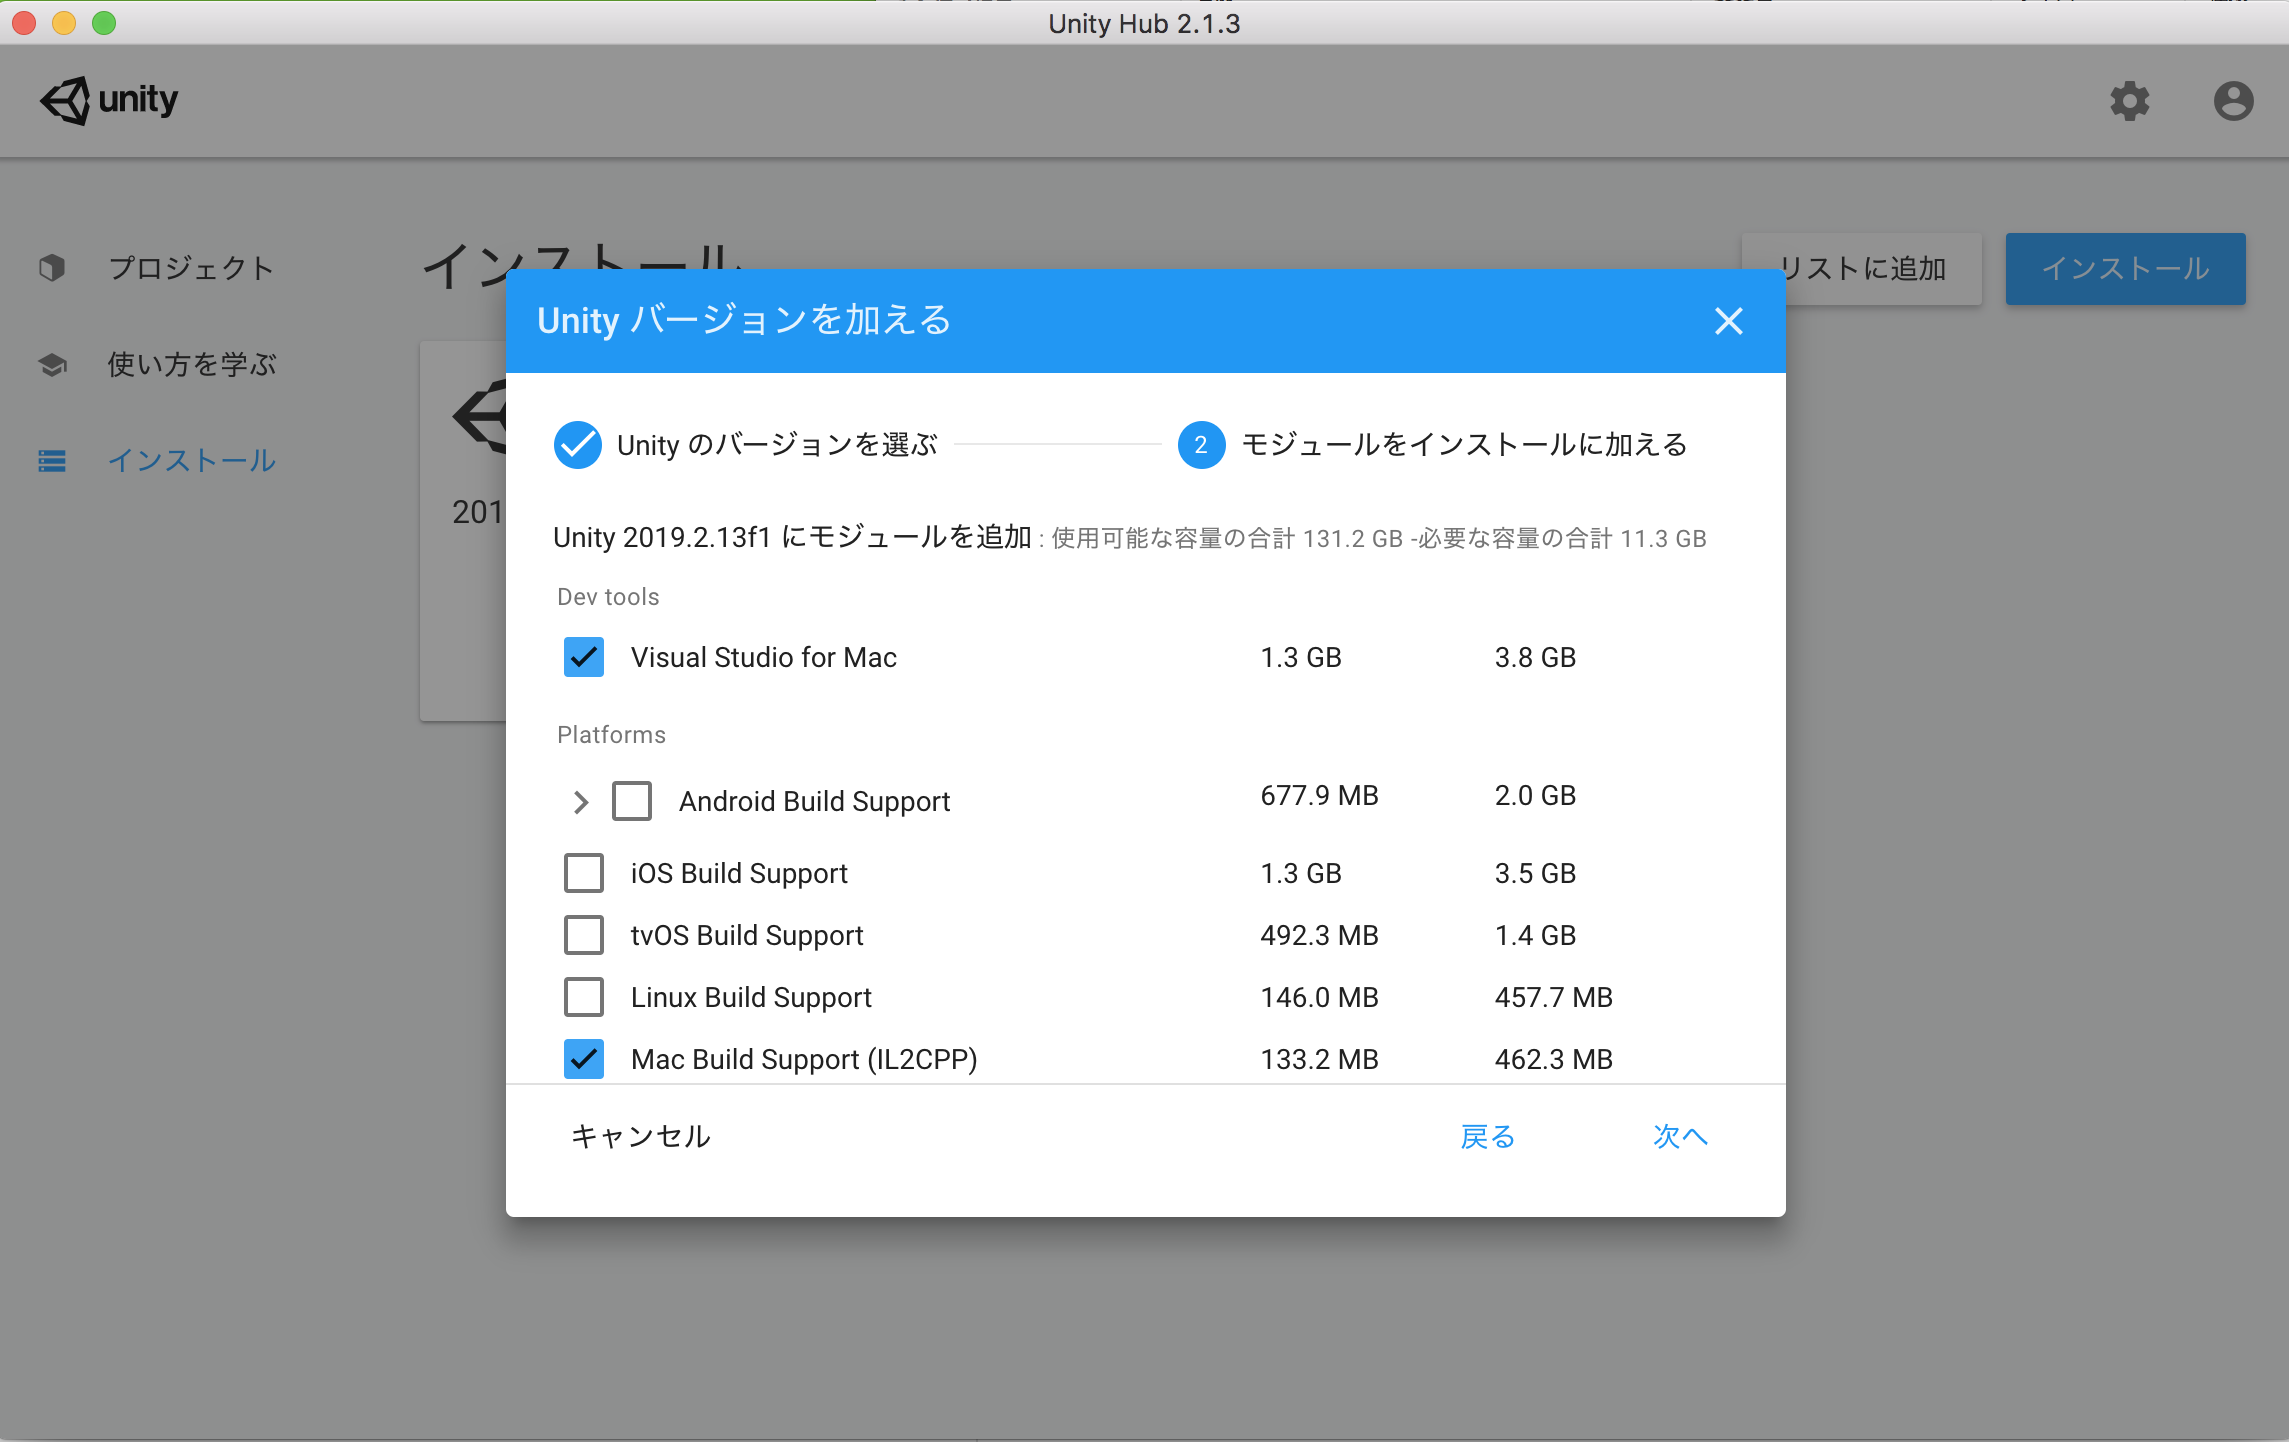Switch to the インストール section heading
This screenshot has height=1442, width=2289.
pos(192,460)
